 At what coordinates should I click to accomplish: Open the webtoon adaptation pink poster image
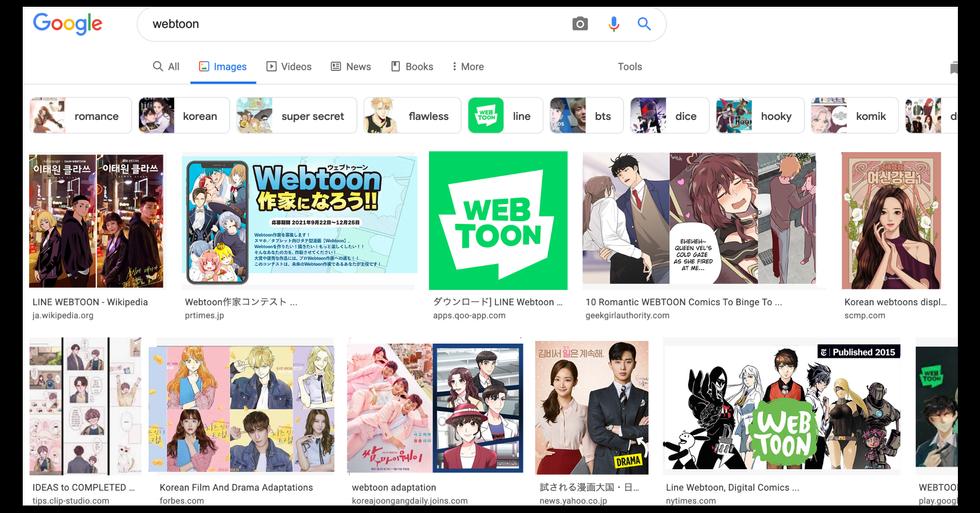435,407
